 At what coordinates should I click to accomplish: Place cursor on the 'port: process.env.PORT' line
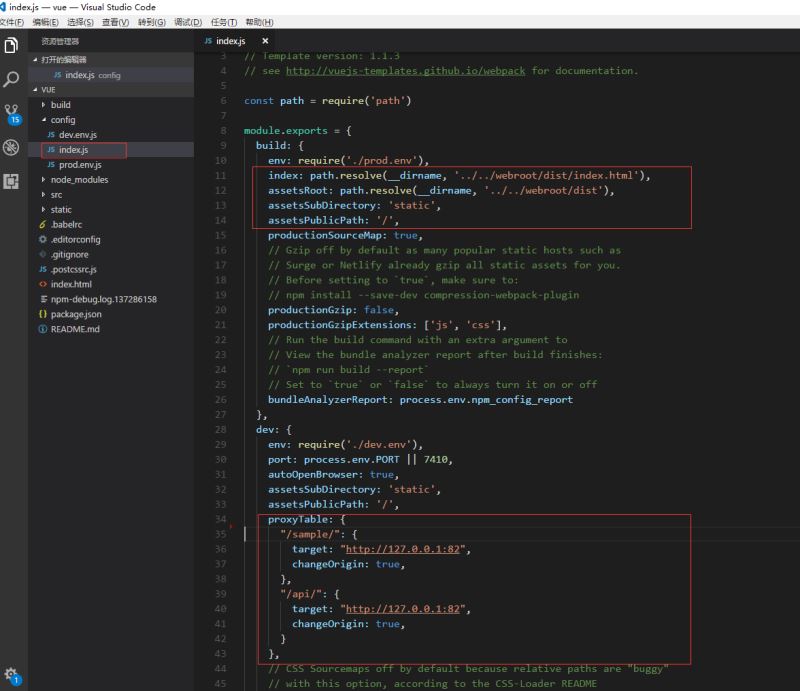(x=360, y=459)
